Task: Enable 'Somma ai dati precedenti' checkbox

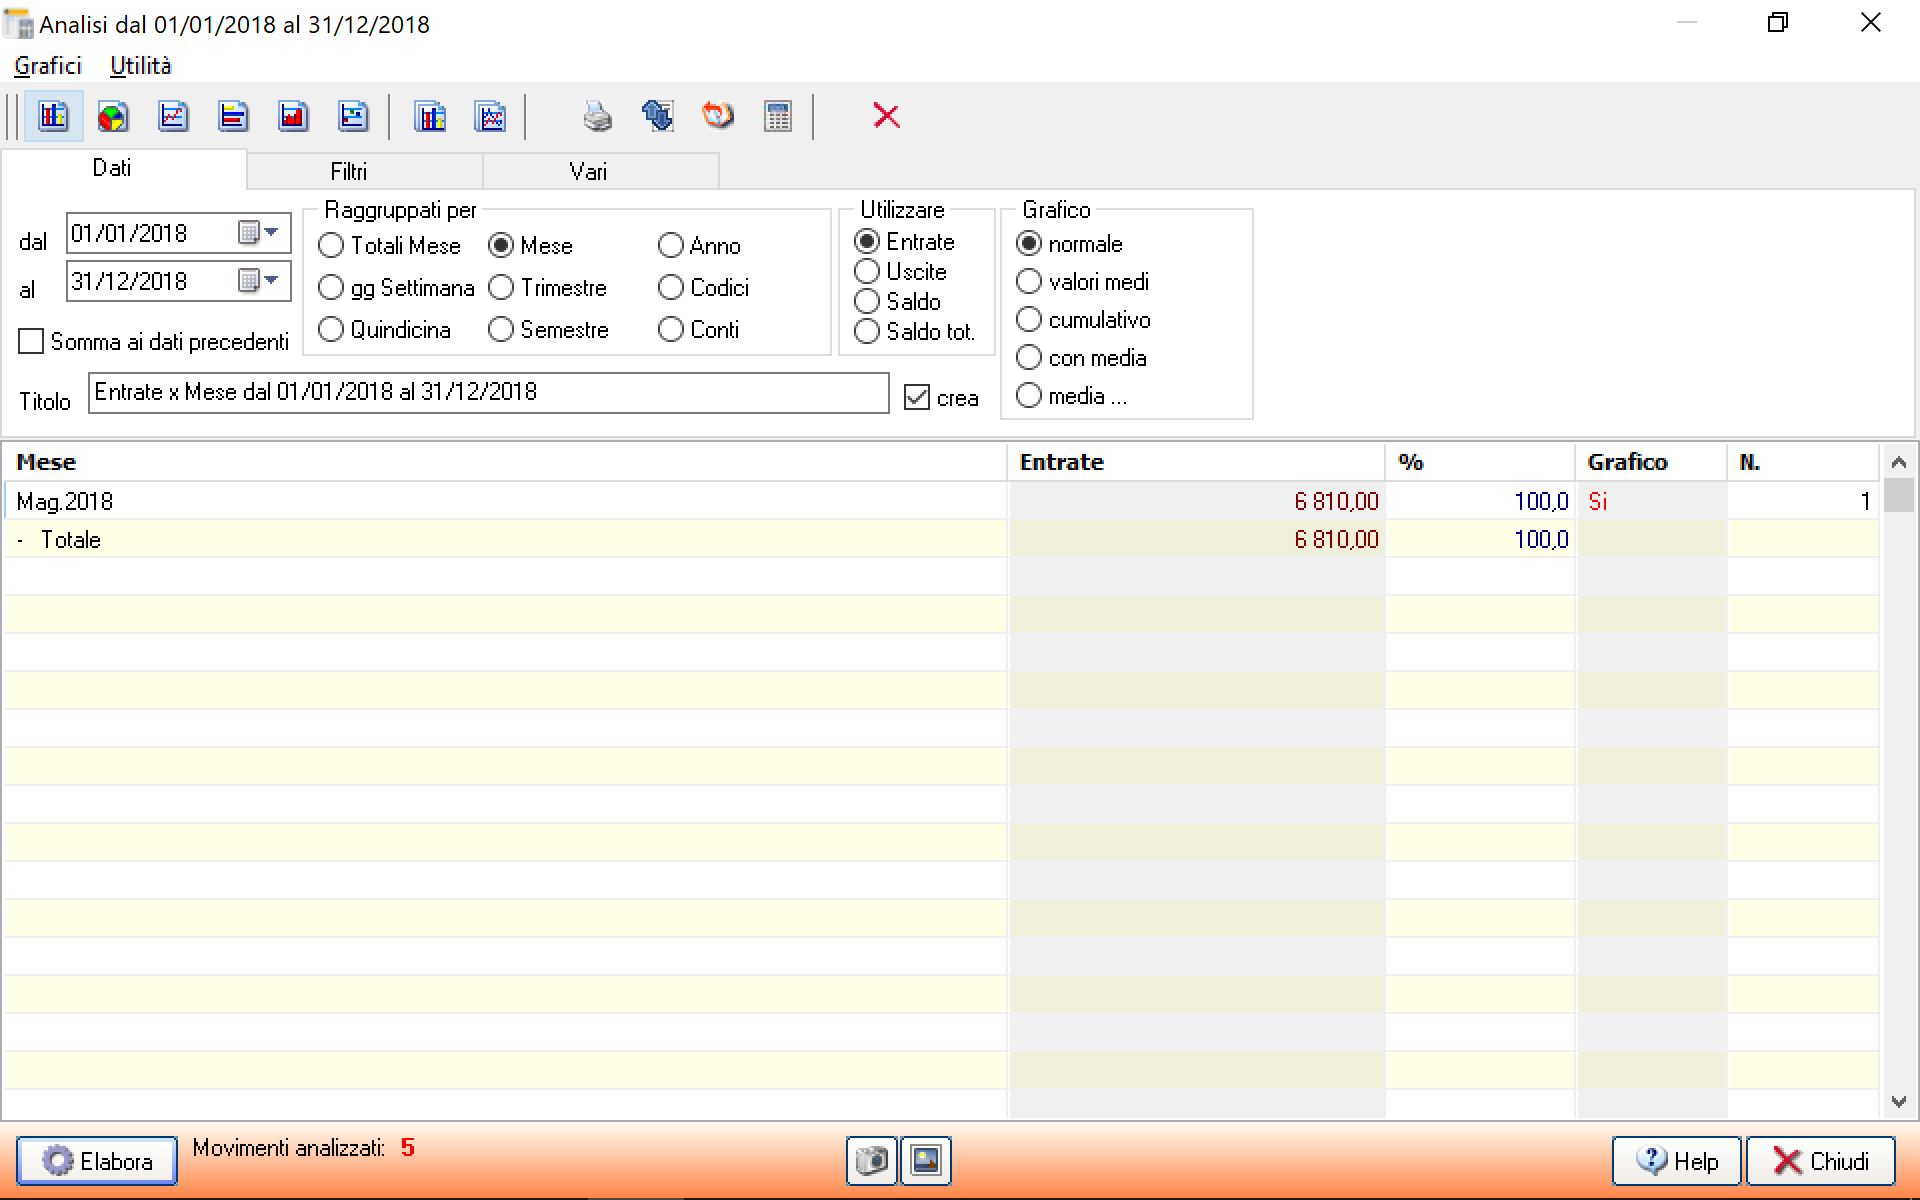Action: (32, 342)
